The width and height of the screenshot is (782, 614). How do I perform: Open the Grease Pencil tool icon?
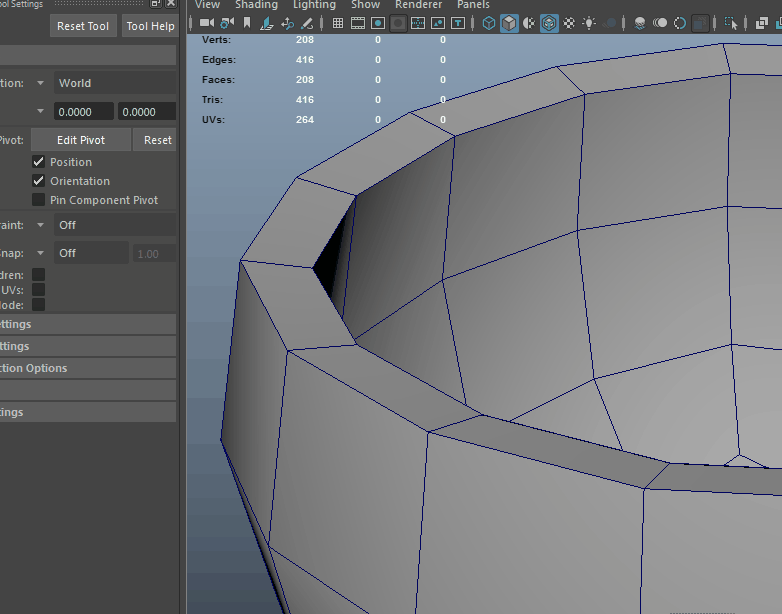307,23
